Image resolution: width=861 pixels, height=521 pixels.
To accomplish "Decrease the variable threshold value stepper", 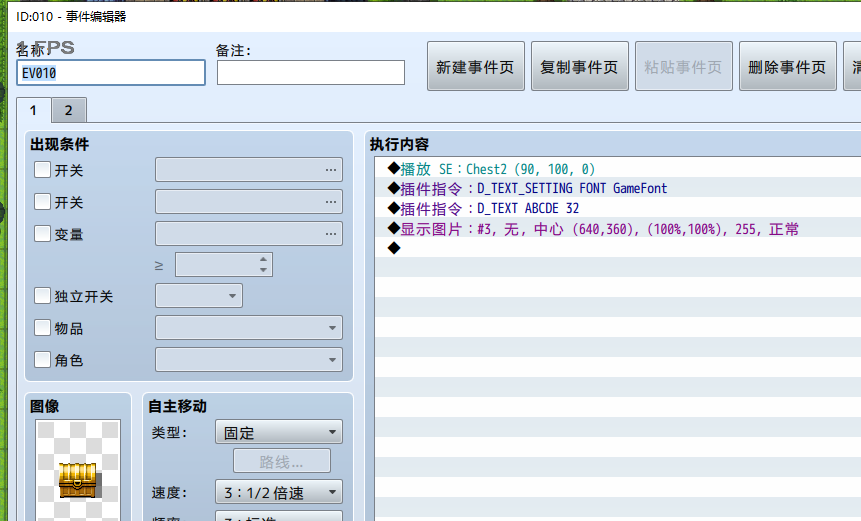I will click(264, 270).
